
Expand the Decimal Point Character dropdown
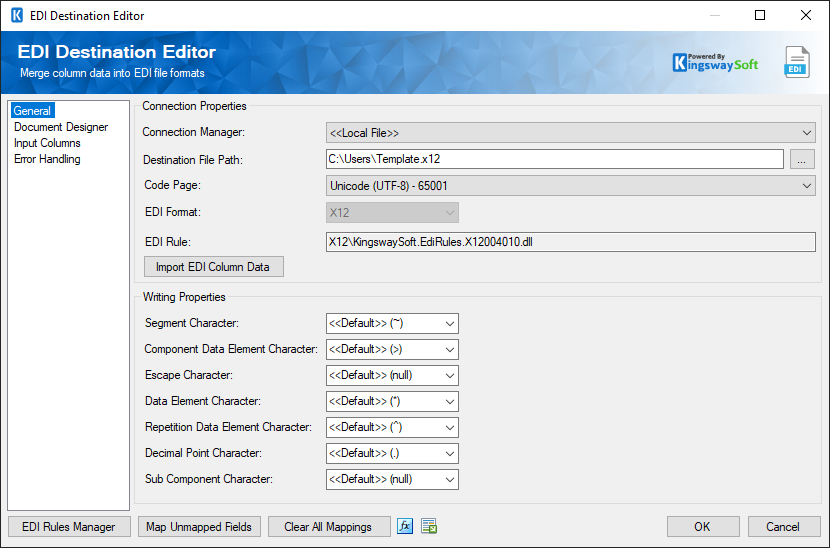[392, 453]
